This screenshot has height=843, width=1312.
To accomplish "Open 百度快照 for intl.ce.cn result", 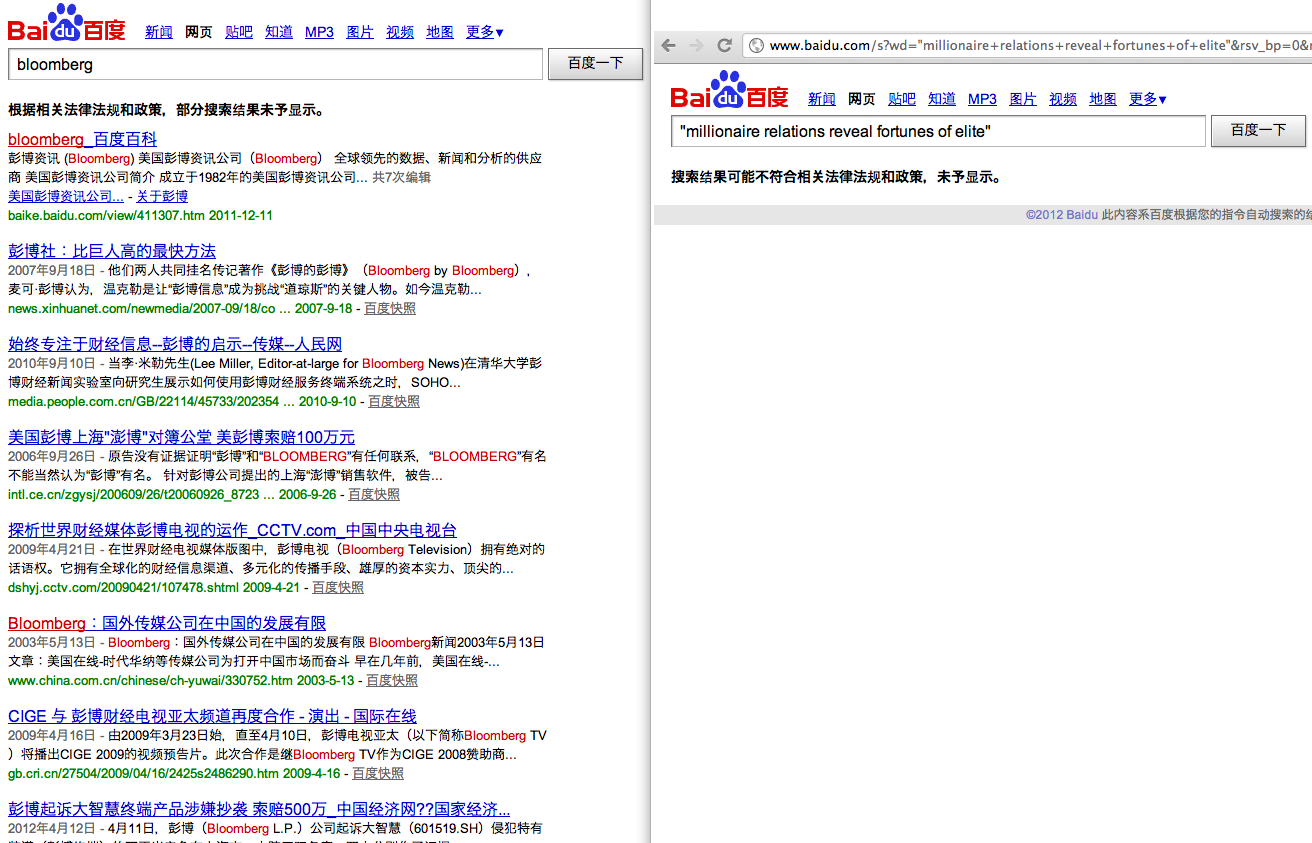I will [x=374, y=494].
